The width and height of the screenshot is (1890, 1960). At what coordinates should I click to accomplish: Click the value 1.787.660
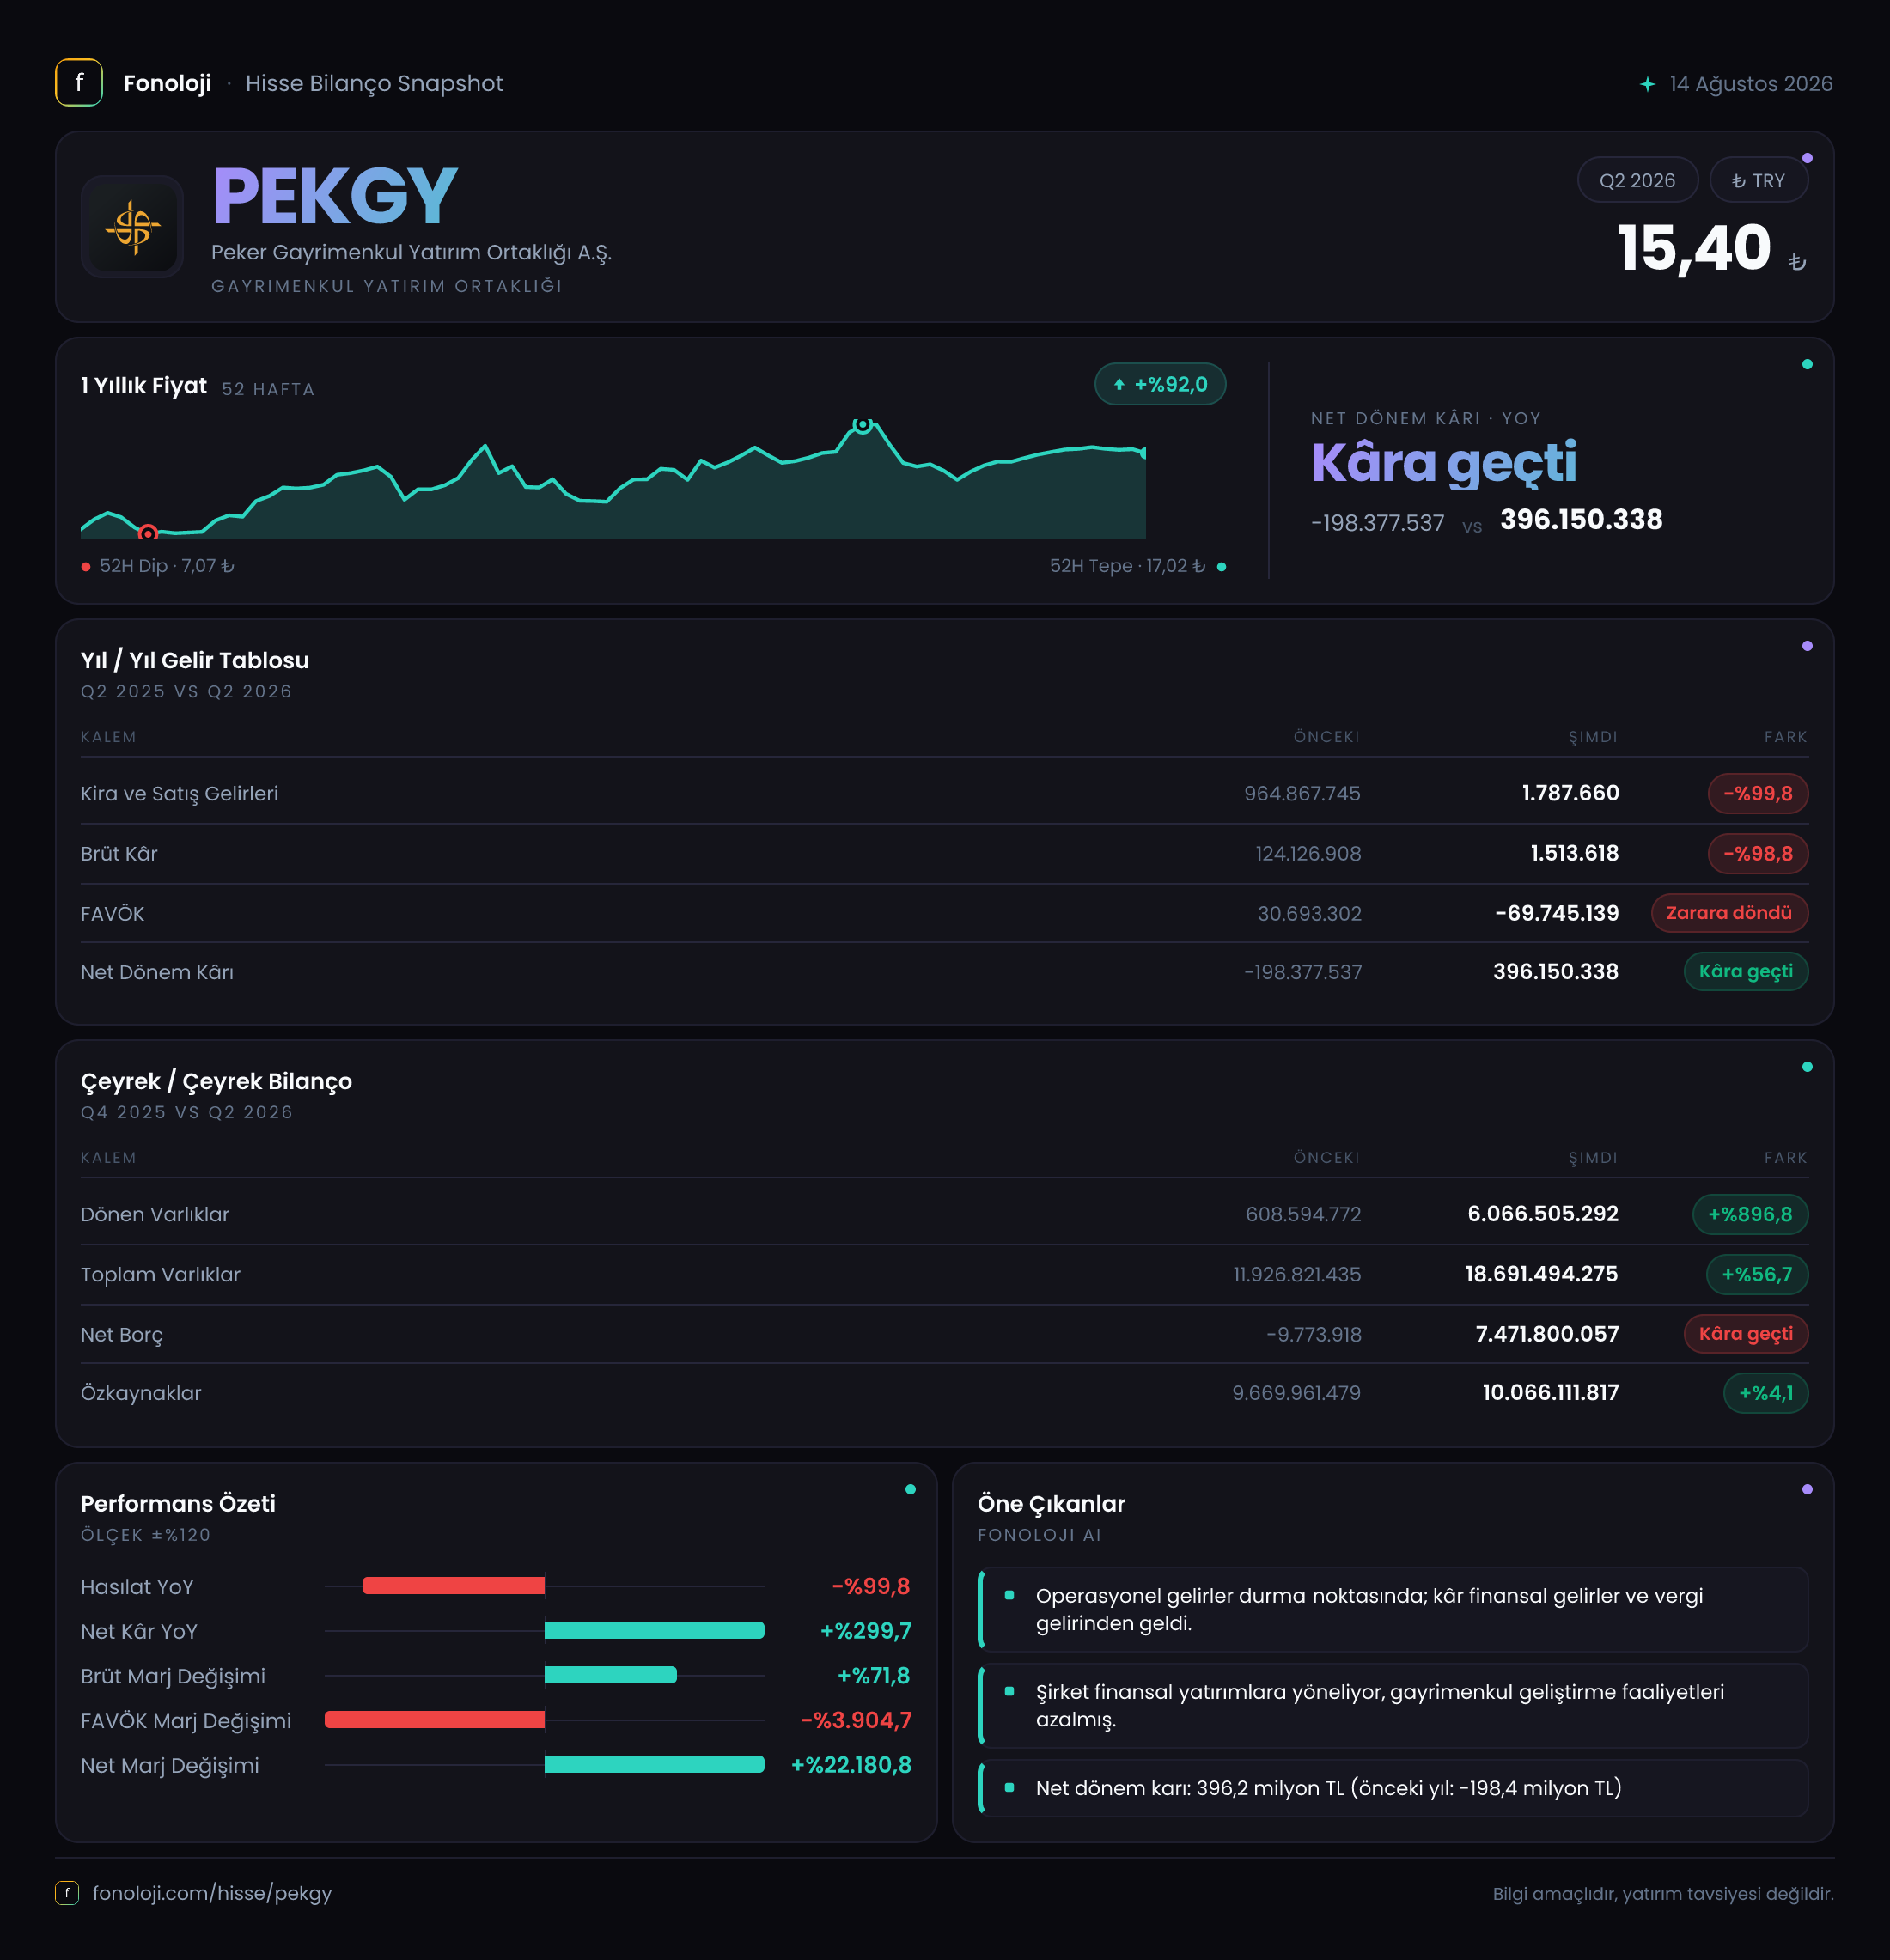point(1570,794)
